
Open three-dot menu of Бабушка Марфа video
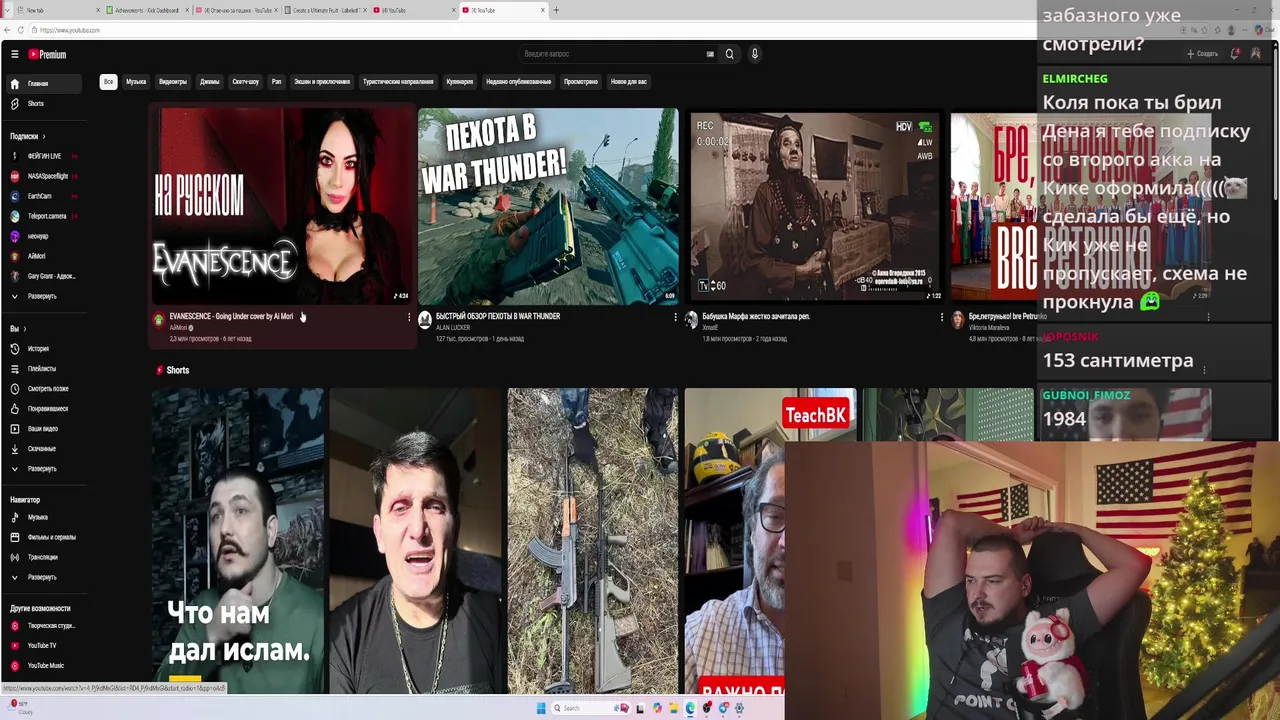coord(941,317)
